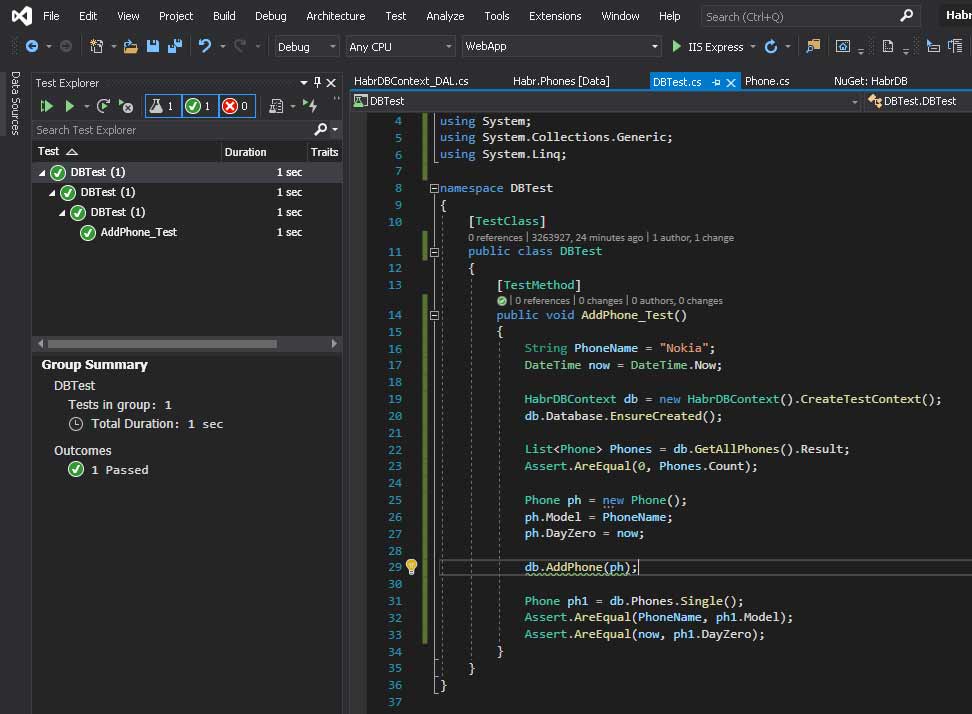Run all tests in Test Explorer
This screenshot has width=972, height=714.
point(46,106)
